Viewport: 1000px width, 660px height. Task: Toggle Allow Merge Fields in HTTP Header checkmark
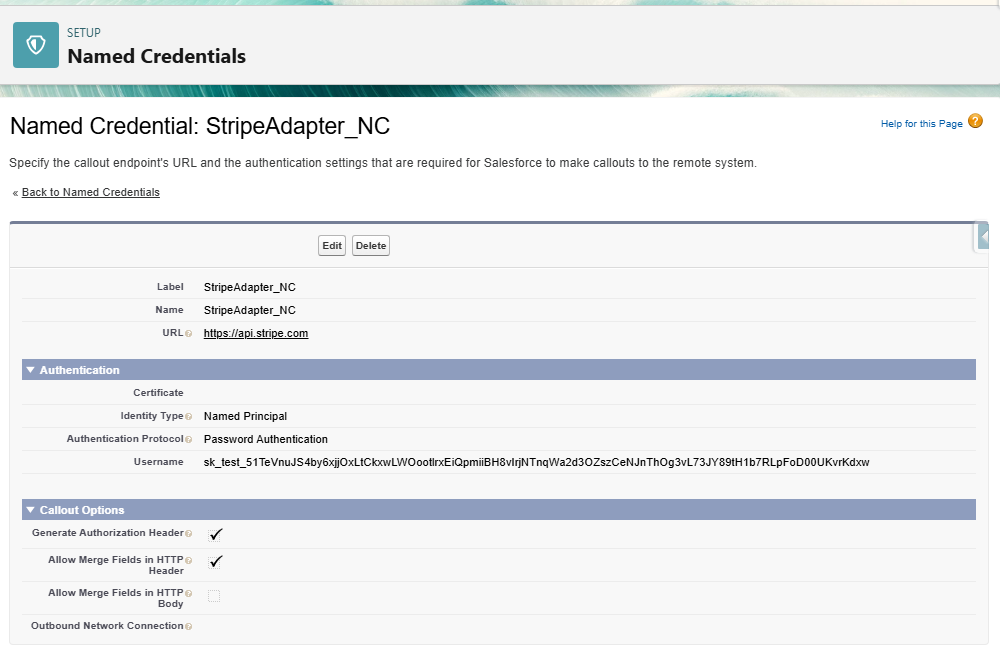216,562
